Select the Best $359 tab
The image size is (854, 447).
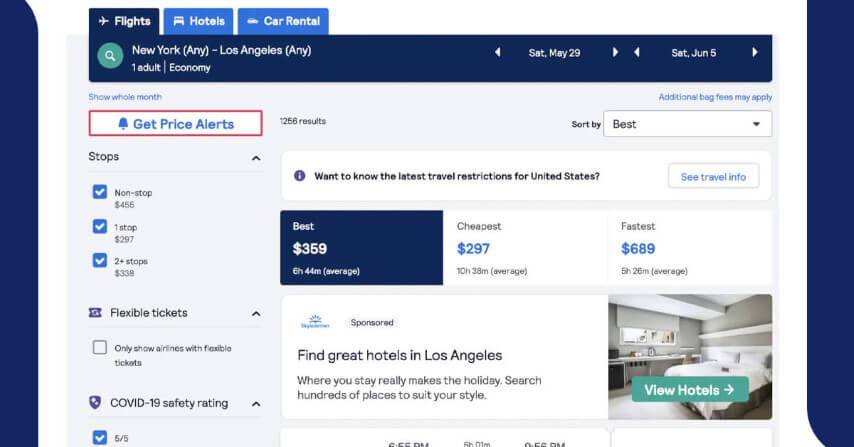[x=362, y=248]
